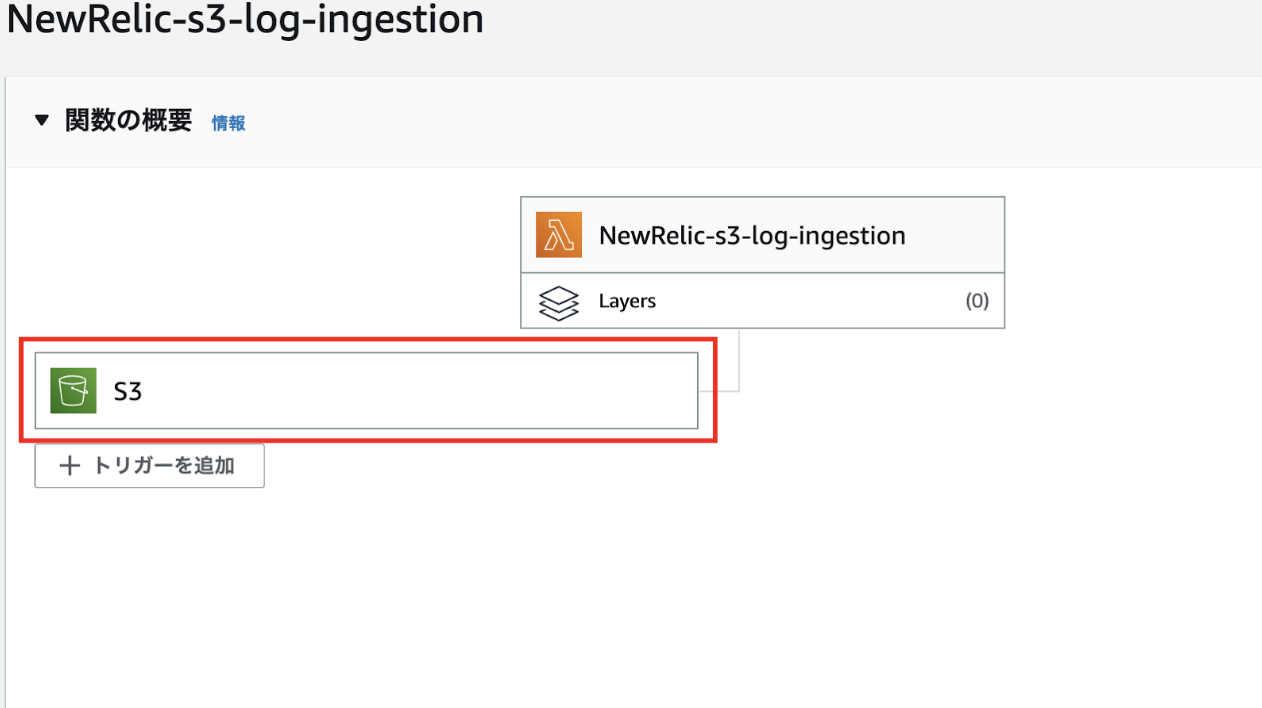This screenshot has height=708, width=1262.
Task: Select the page title NewRelic-s3-log-ingestion
Action: tap(243, 20)
